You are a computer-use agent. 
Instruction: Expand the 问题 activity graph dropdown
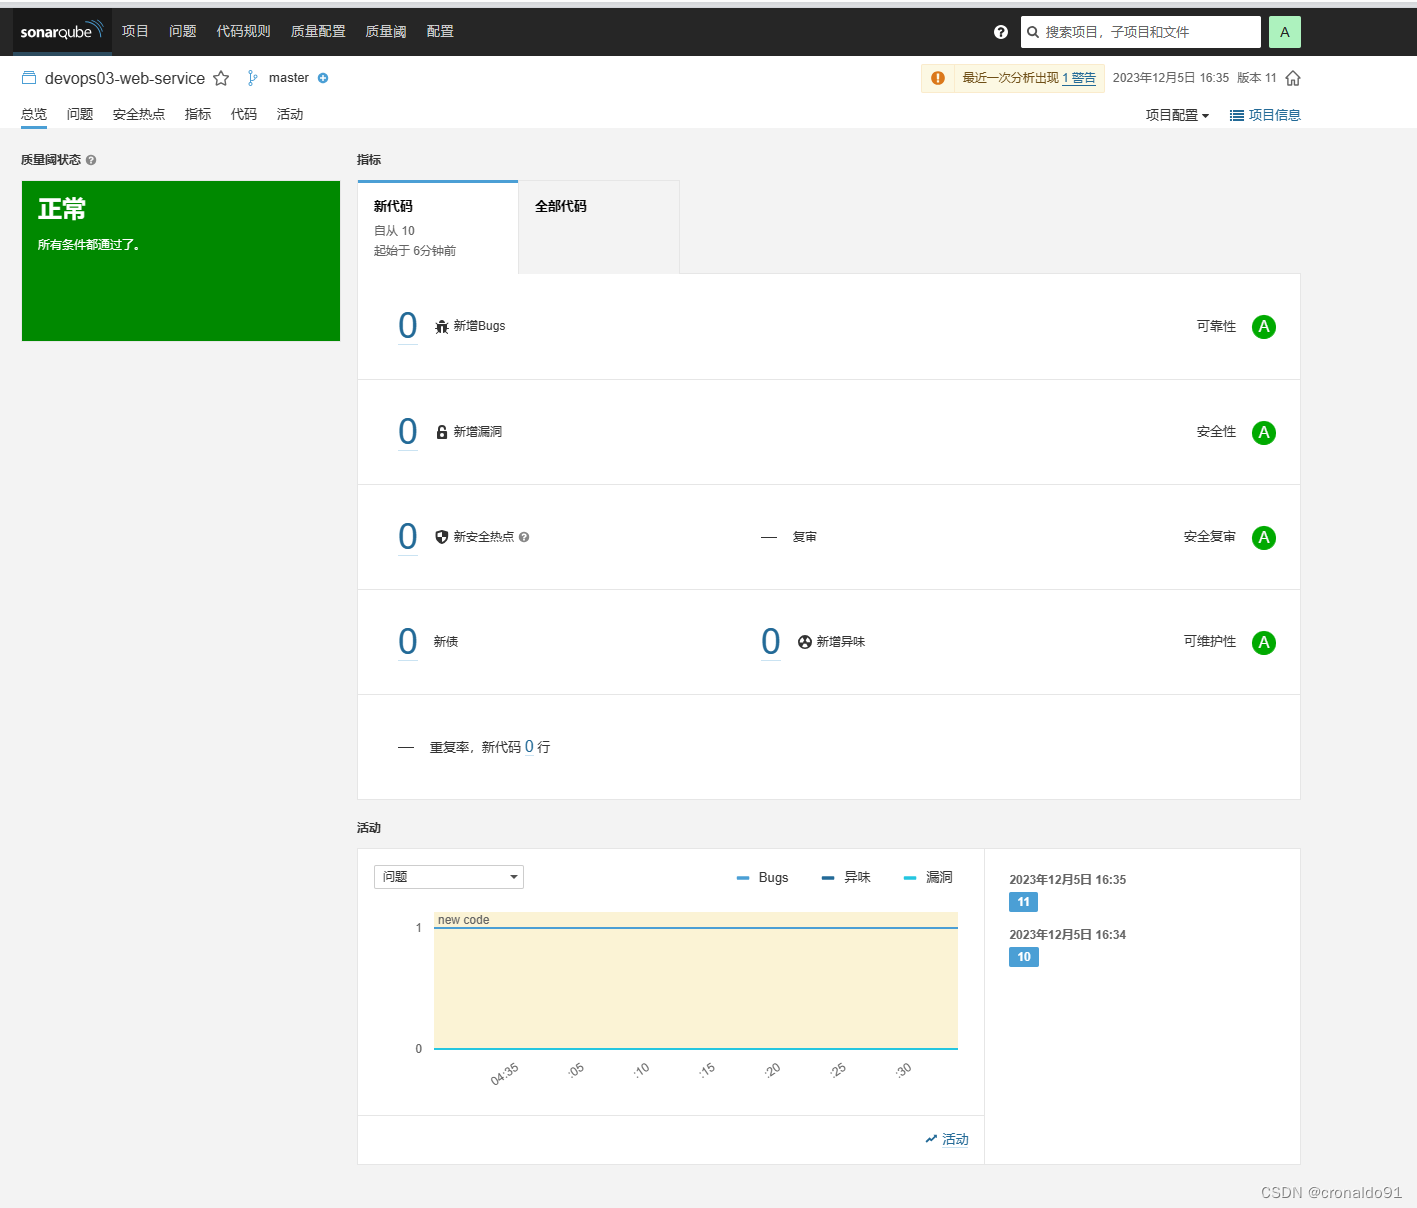coord(449,877)
